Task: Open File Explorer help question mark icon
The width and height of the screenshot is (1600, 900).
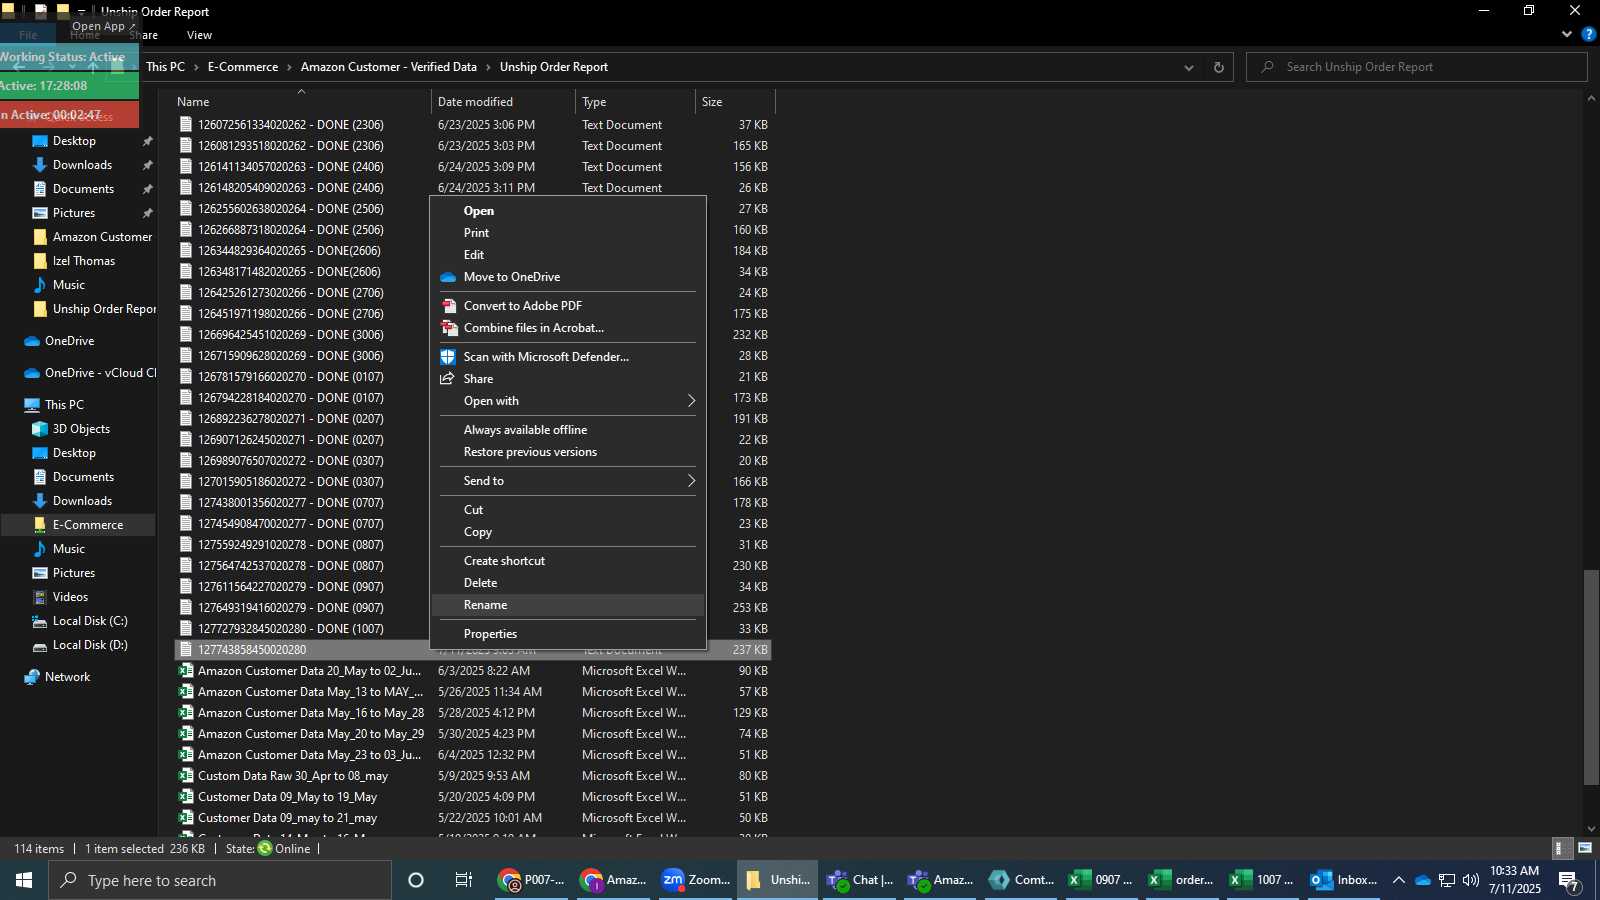Action: [1588, 34]
